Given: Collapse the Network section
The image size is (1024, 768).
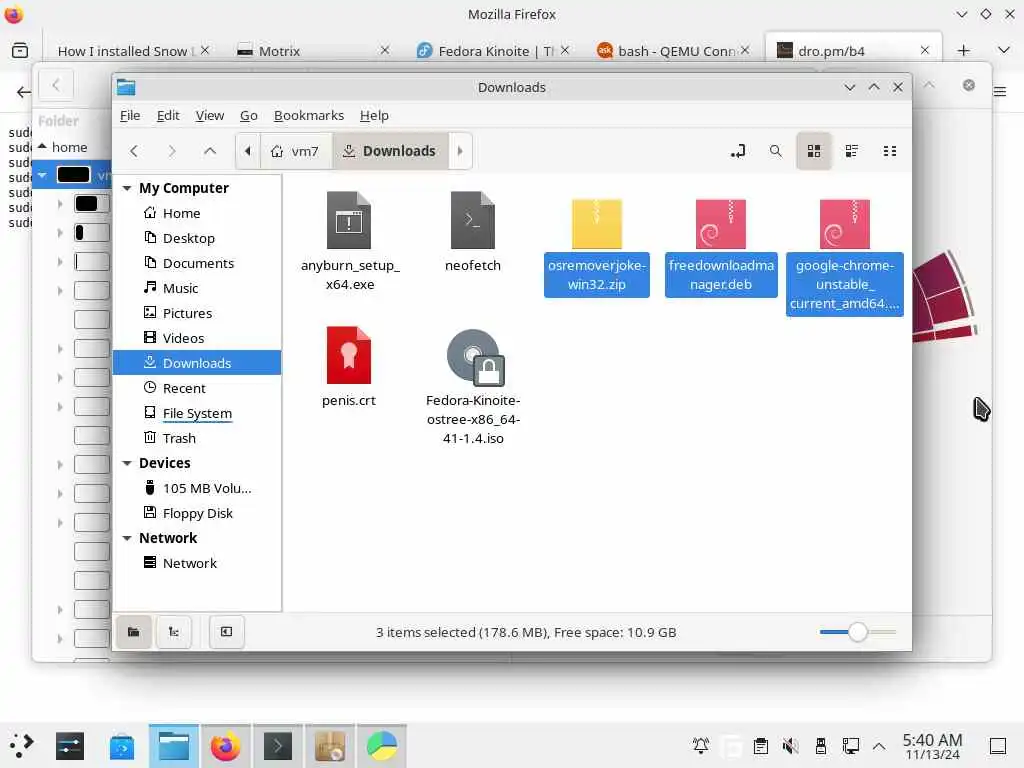Looking at the screenshot, I should click(127, 538).
